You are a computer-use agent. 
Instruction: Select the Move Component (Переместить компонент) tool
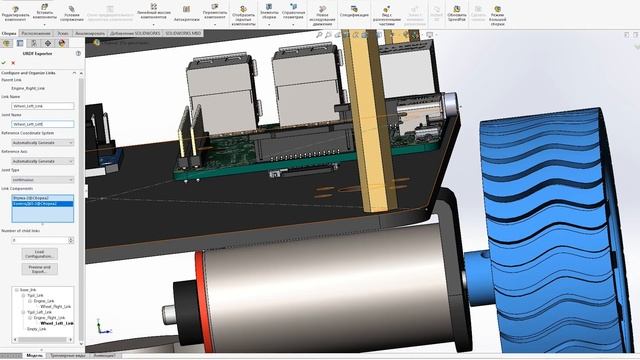coord(215,11)
